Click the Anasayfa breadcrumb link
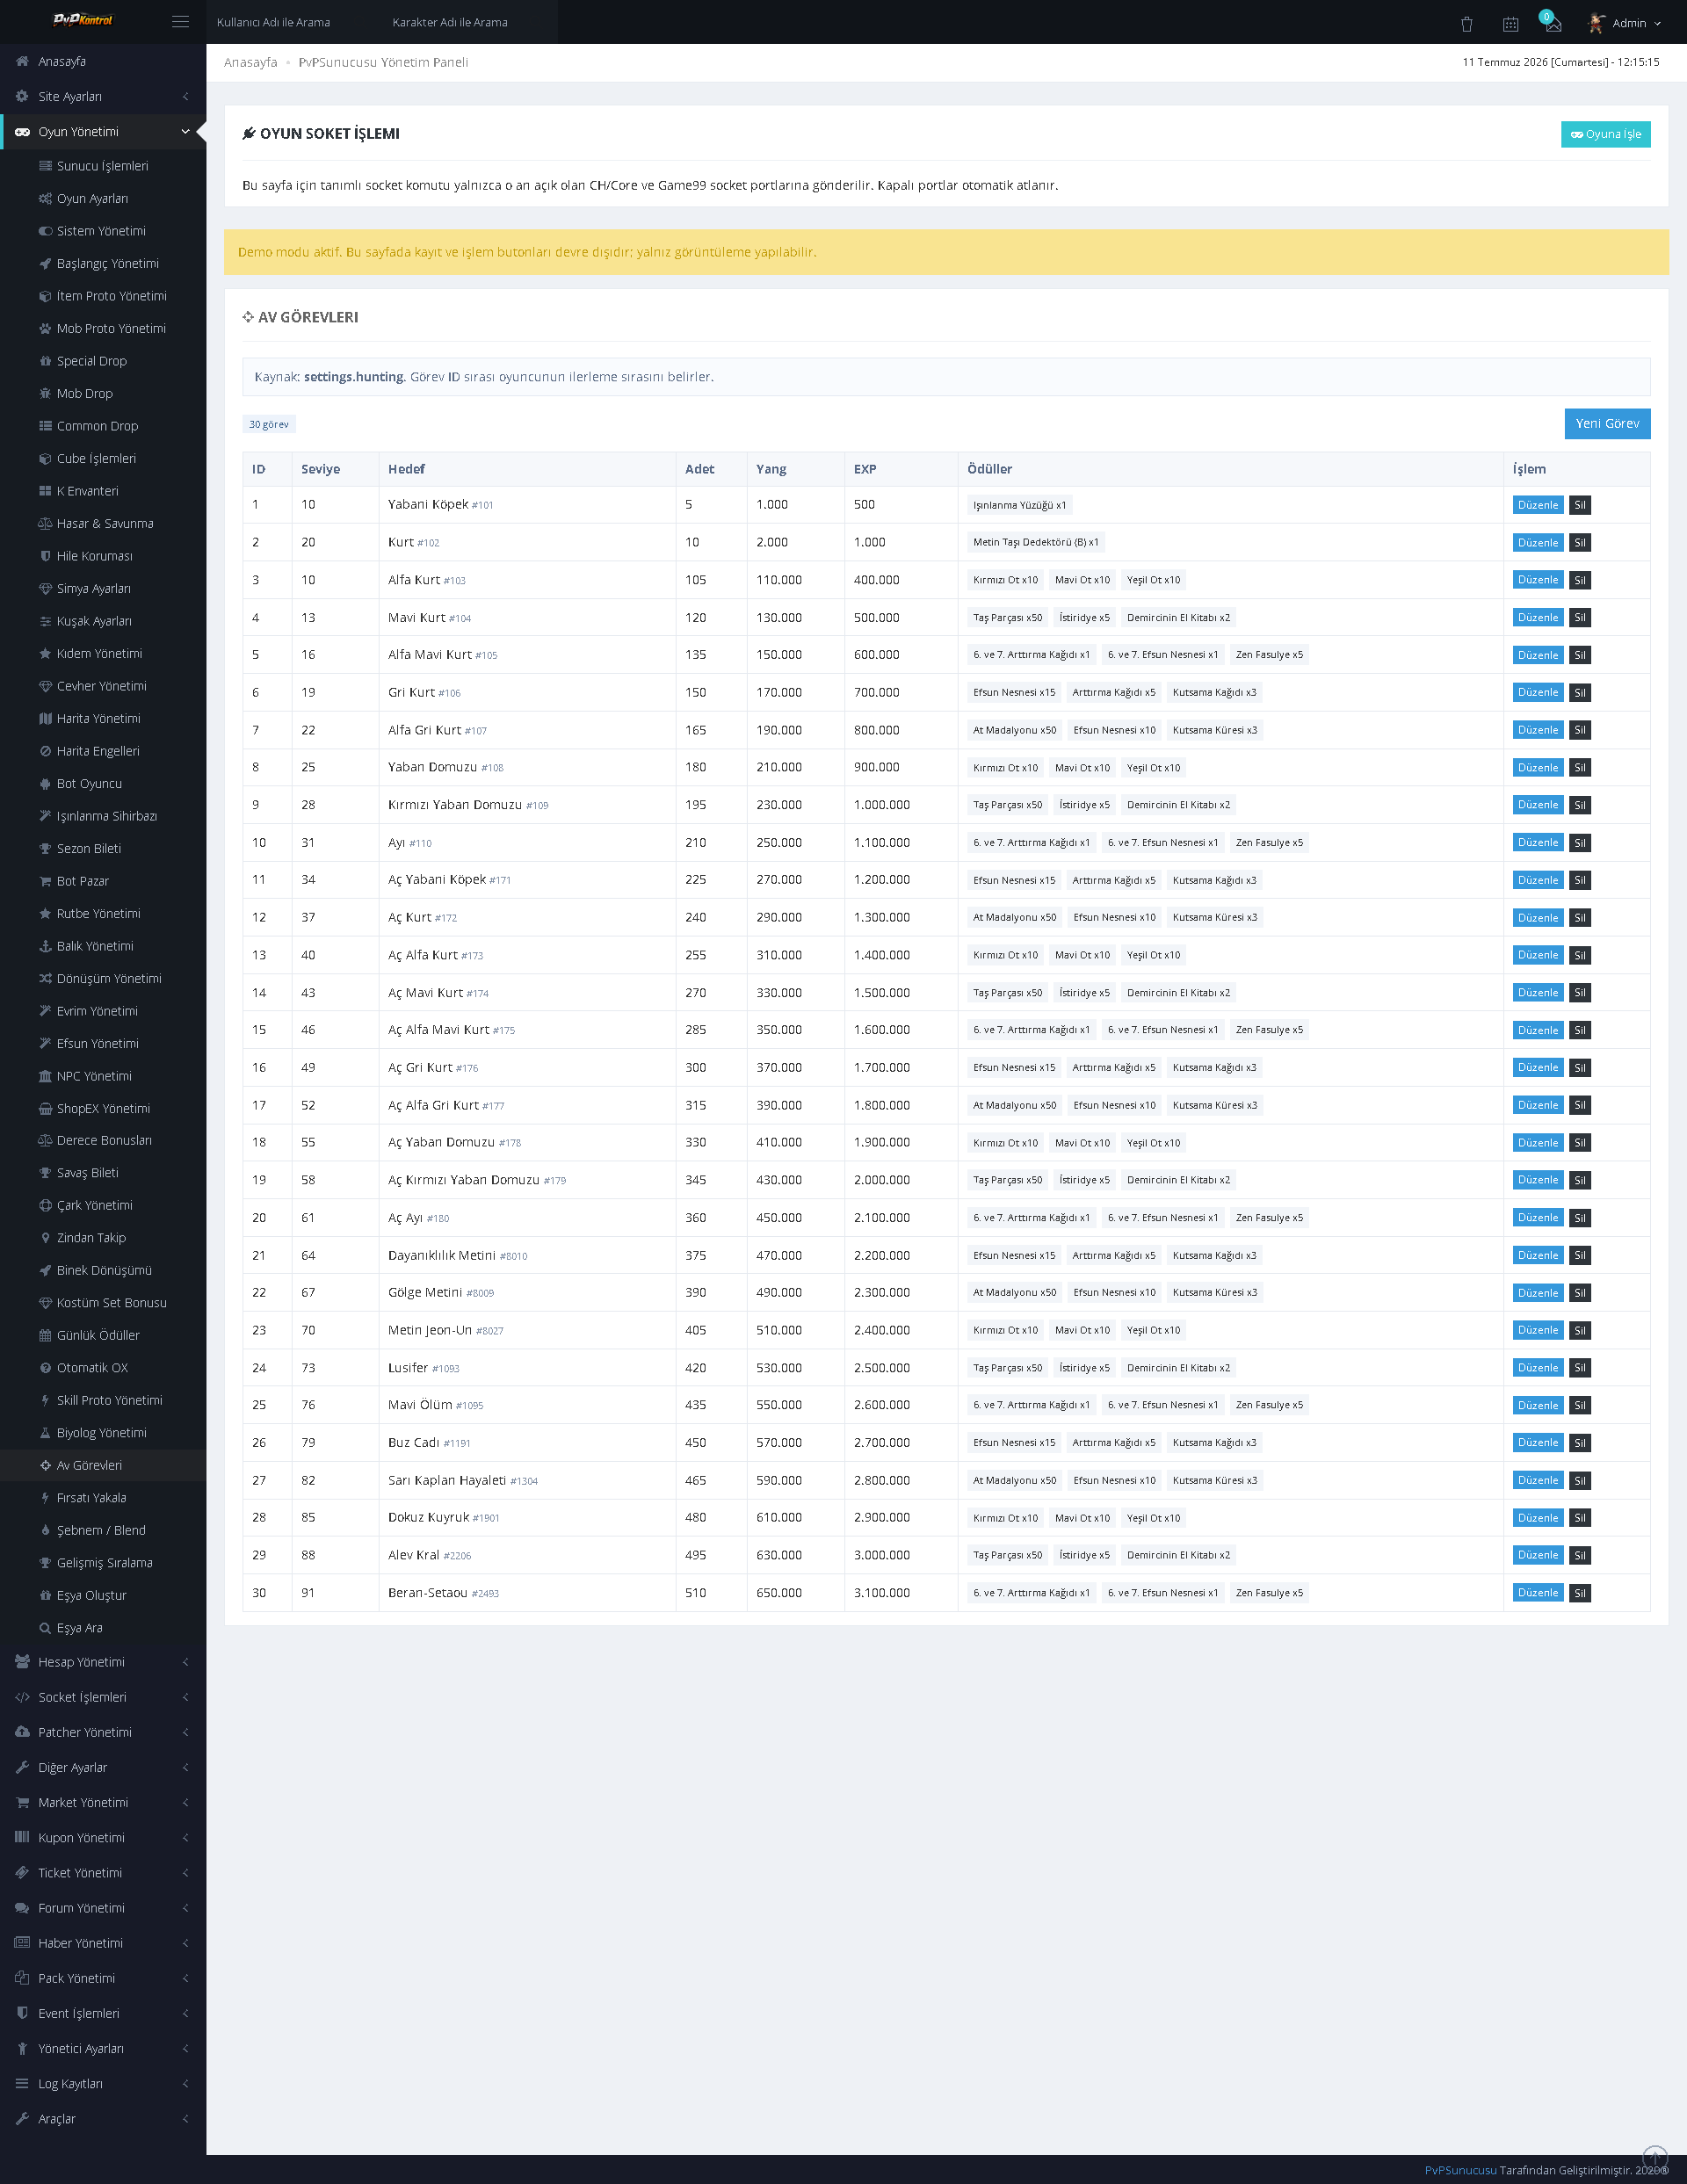Viewport: 1687px width, 2184px height. (x=251, y=62)
